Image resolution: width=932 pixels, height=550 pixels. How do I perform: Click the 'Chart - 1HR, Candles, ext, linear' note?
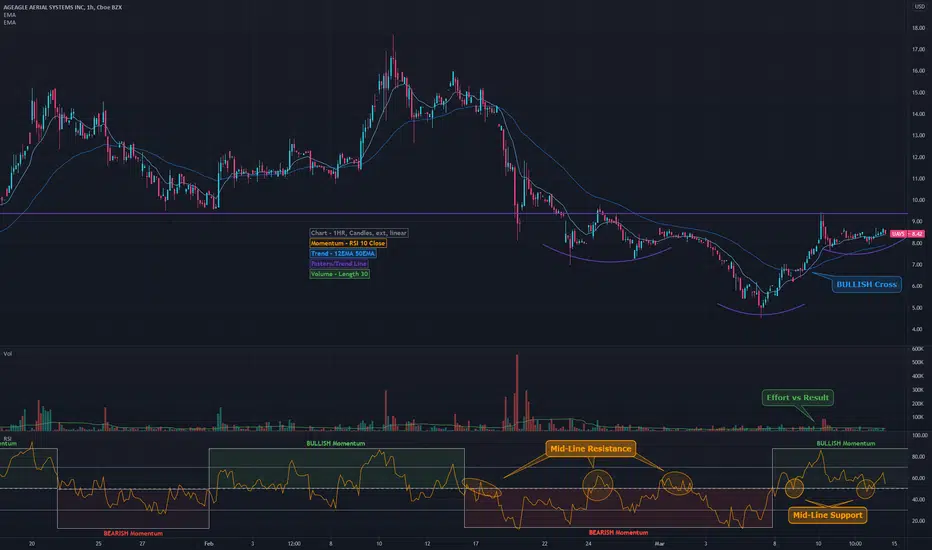point(358,233)
